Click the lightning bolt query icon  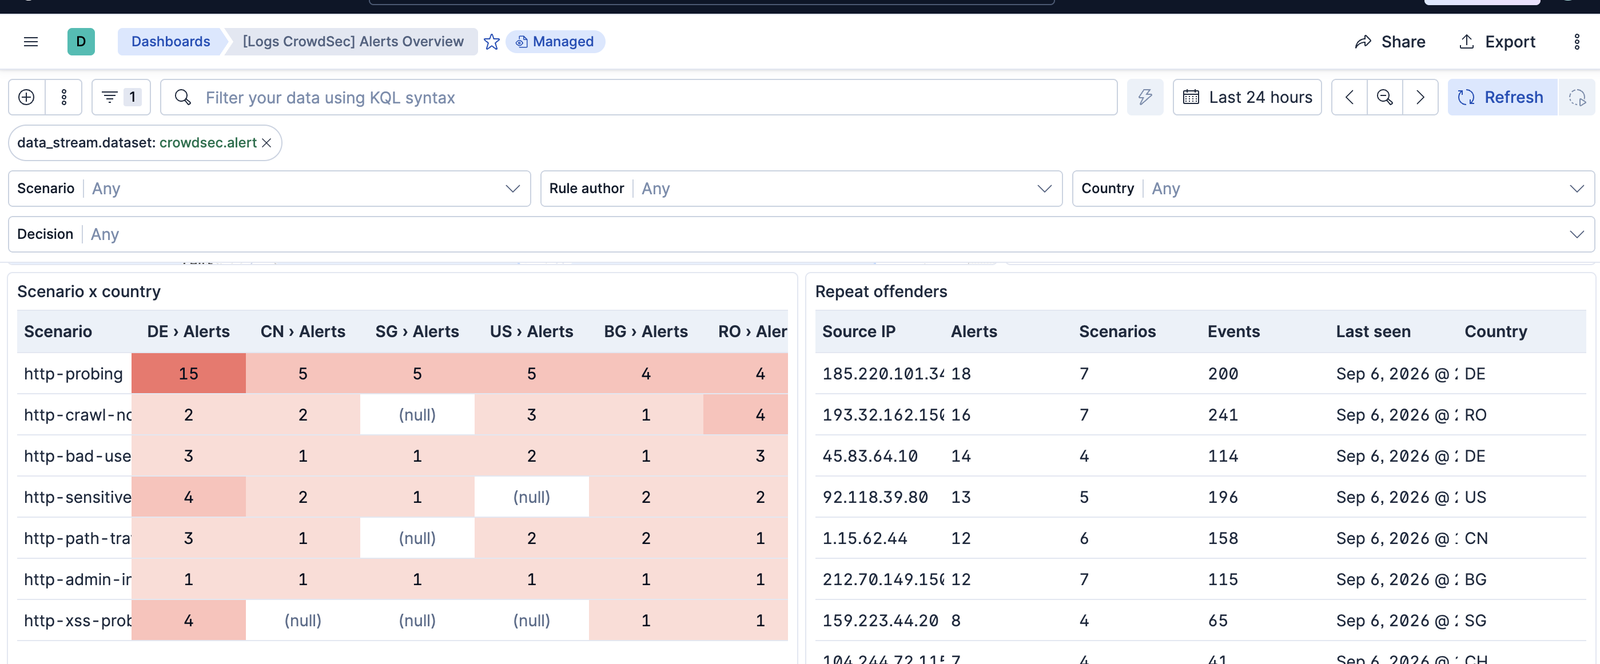pyautogui.click(x=1145, y=97)
